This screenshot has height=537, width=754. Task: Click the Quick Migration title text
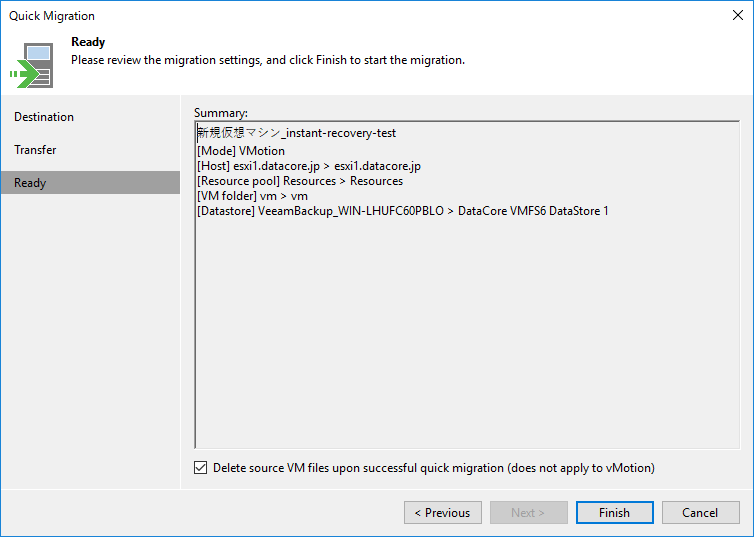52,16
